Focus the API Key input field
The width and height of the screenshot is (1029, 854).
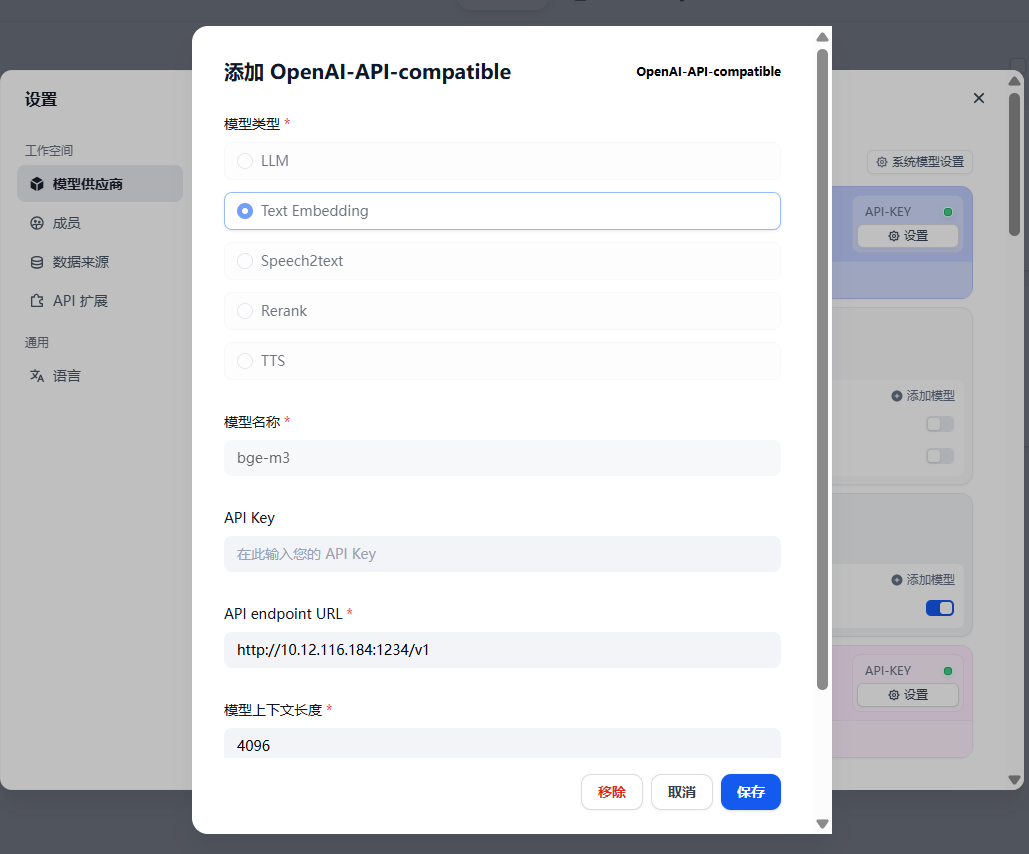coord(502,553)
